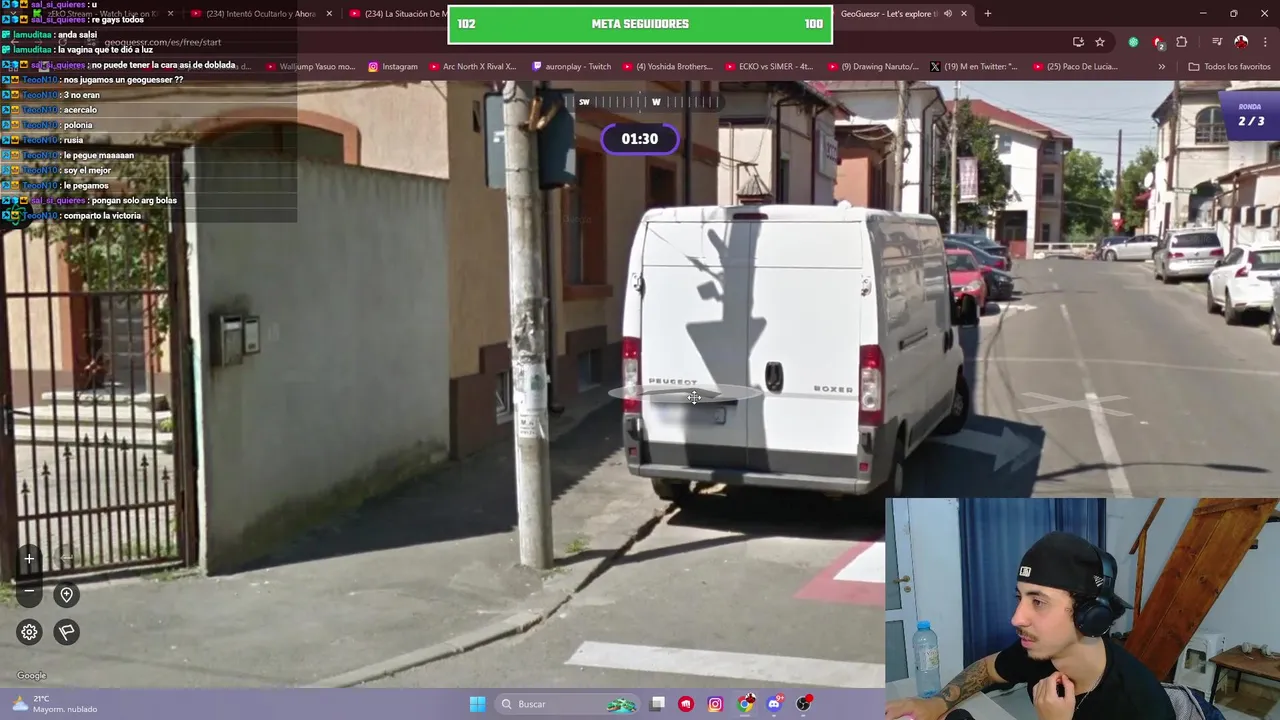Switch to Chrome taskbar icon

[x=745, y=704]
